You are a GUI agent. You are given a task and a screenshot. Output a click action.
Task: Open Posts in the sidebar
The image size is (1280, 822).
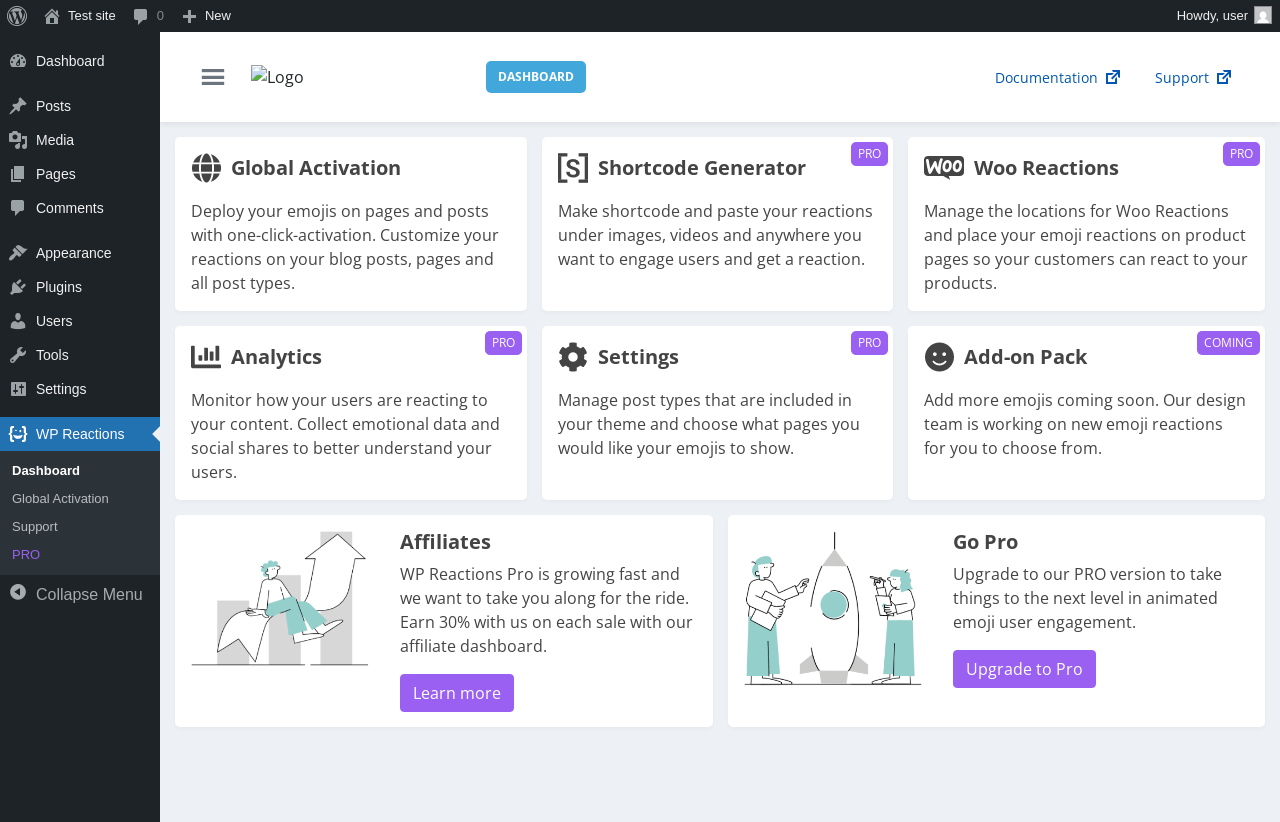tap(80, 106)
